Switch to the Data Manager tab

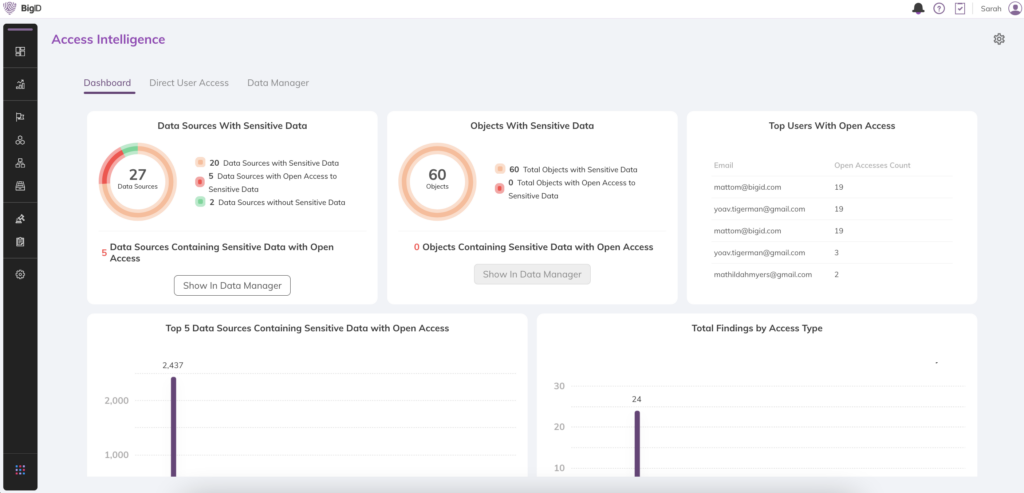pos(278,83)
